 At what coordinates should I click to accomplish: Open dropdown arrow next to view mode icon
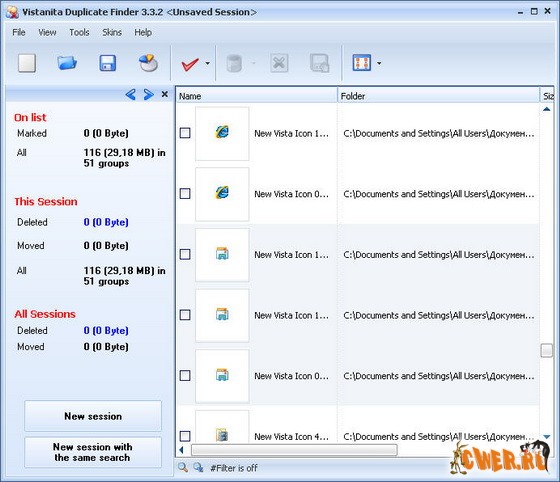[x=379, y=64]
